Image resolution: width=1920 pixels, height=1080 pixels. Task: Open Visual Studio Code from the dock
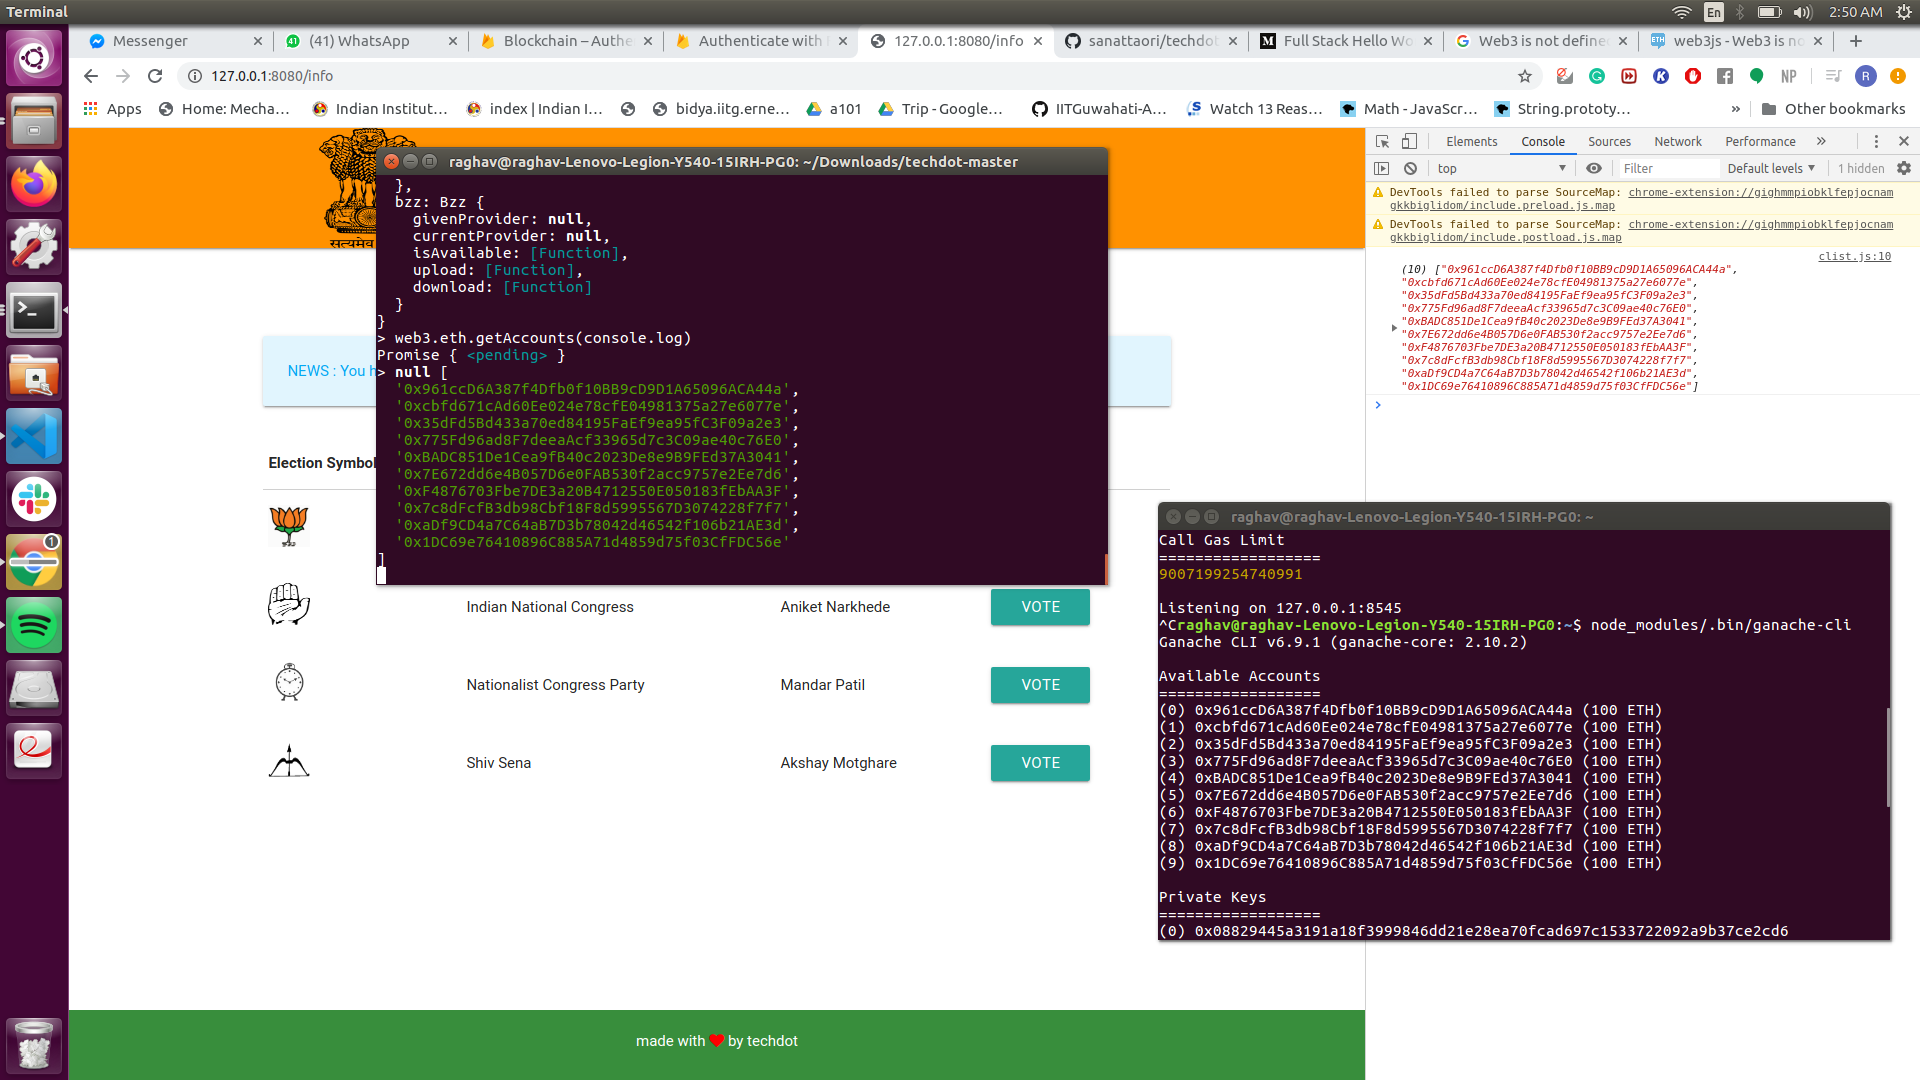pyautogui.click(x=34, y=437)
